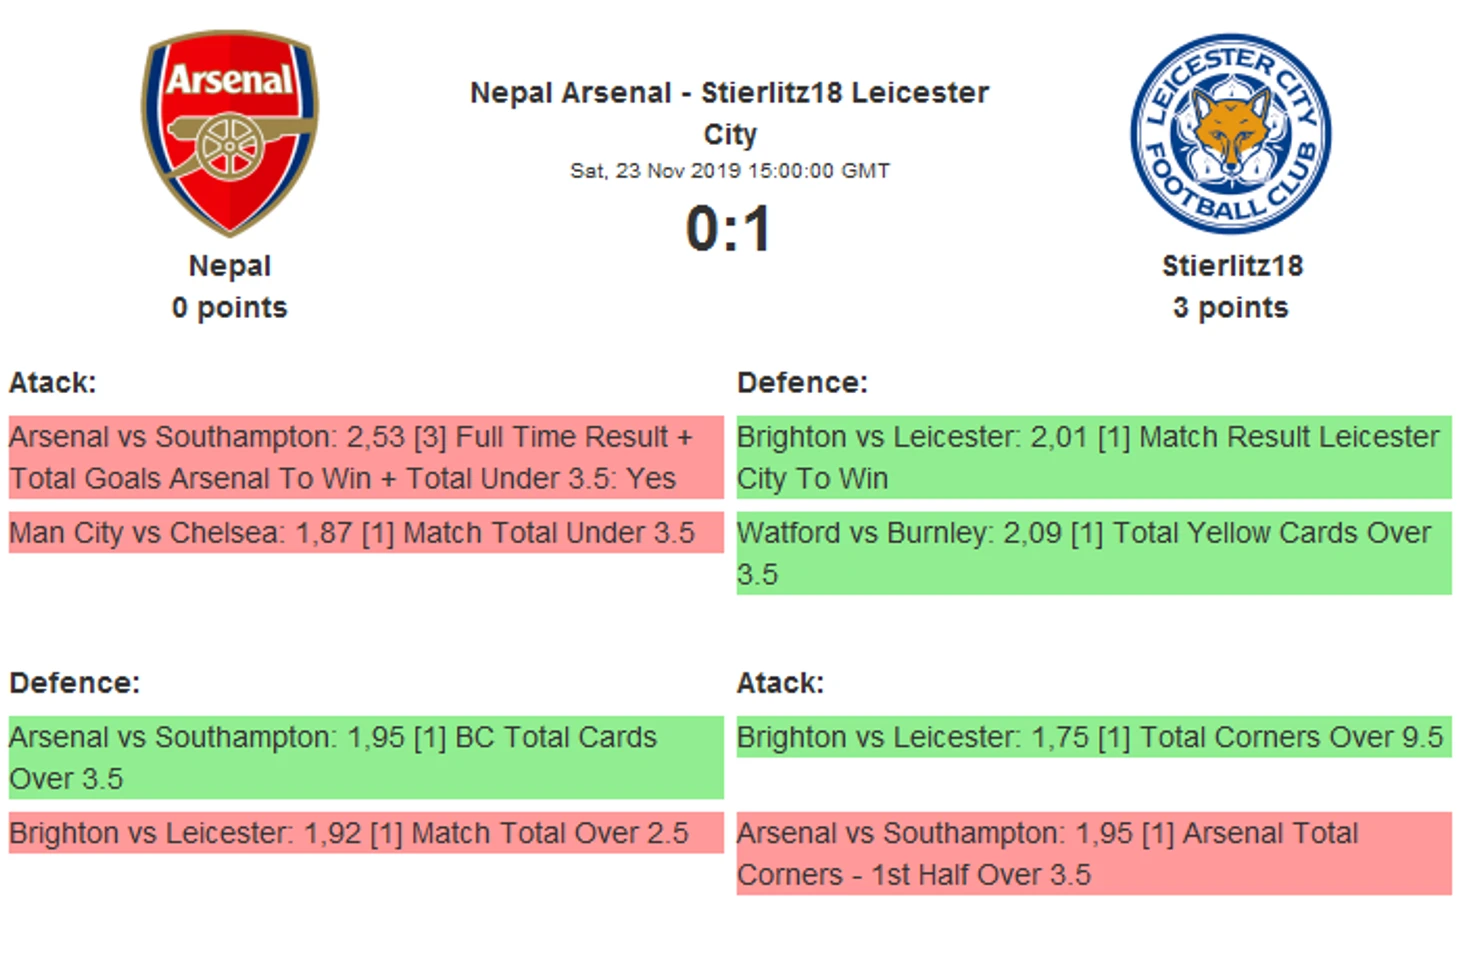The height and width of the screenshot is (959, 1460).
Task: Click the 0:1 match score
Action: pyautogui.click(x=729, y=229)
